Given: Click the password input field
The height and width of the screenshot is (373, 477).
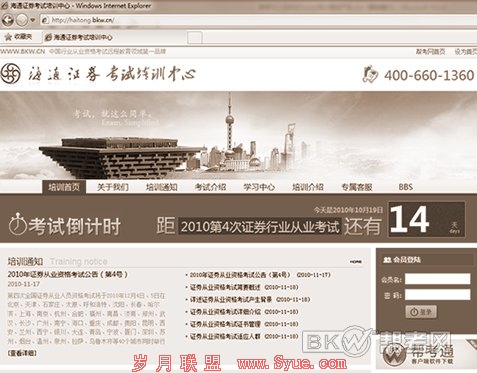Looking at the screenshot, I should coord(437,295).
